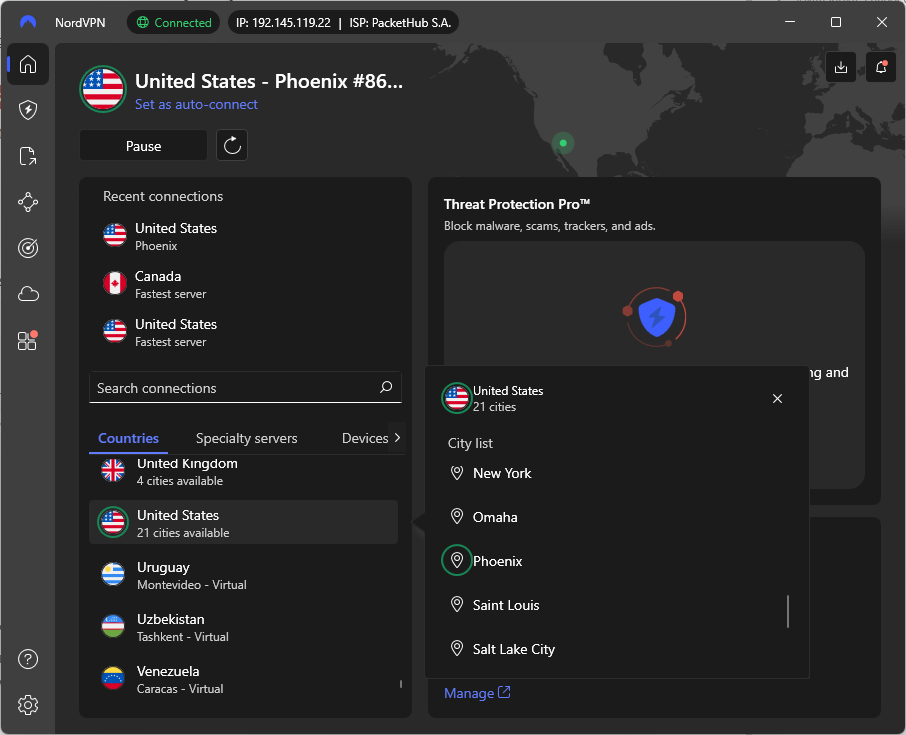The height and width of the screenshot is (735, 906).
Task: Click the large US flag connection icon
Action: (103, 89)
